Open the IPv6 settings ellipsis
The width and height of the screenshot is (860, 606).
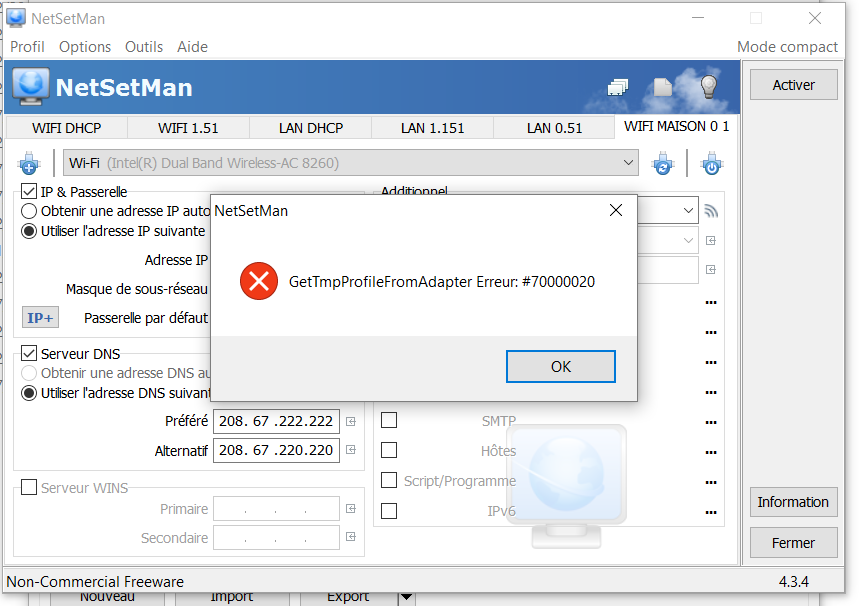[x=711, y=512]
